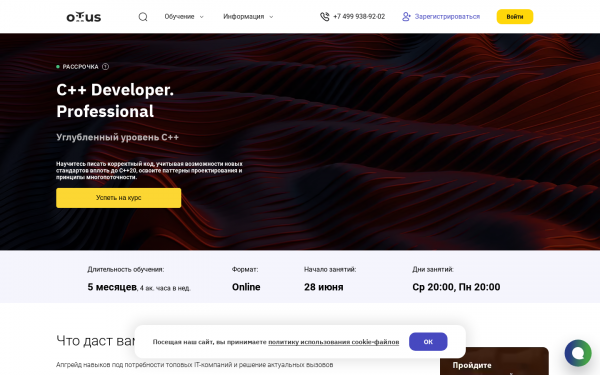Open the chat widget bubble
Viewport: 600px width, 375px height.
point(578,353)
